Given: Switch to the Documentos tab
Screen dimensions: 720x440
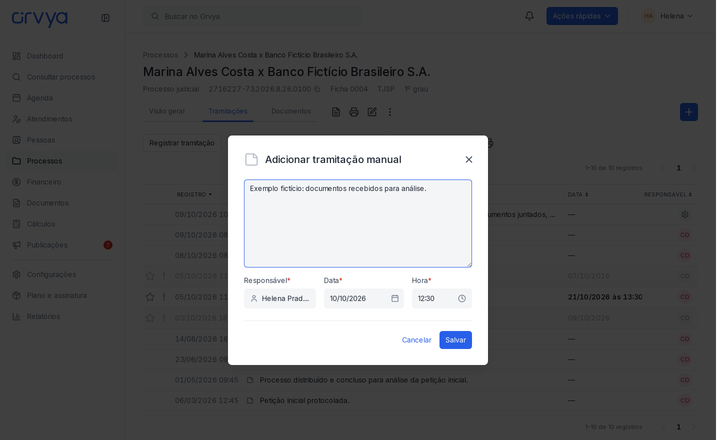Looking at the screenshot, I should click(291, 111).
